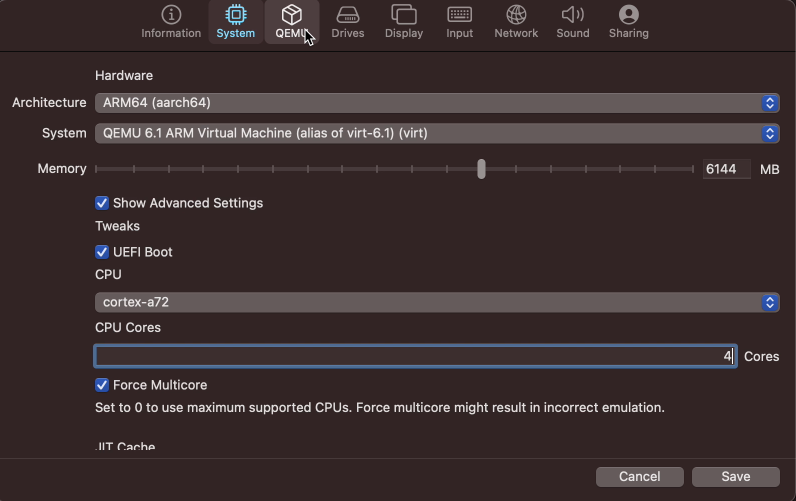Screen dimensions: 796x501
Task: Select the System chip icon tab
Action: 236,22
